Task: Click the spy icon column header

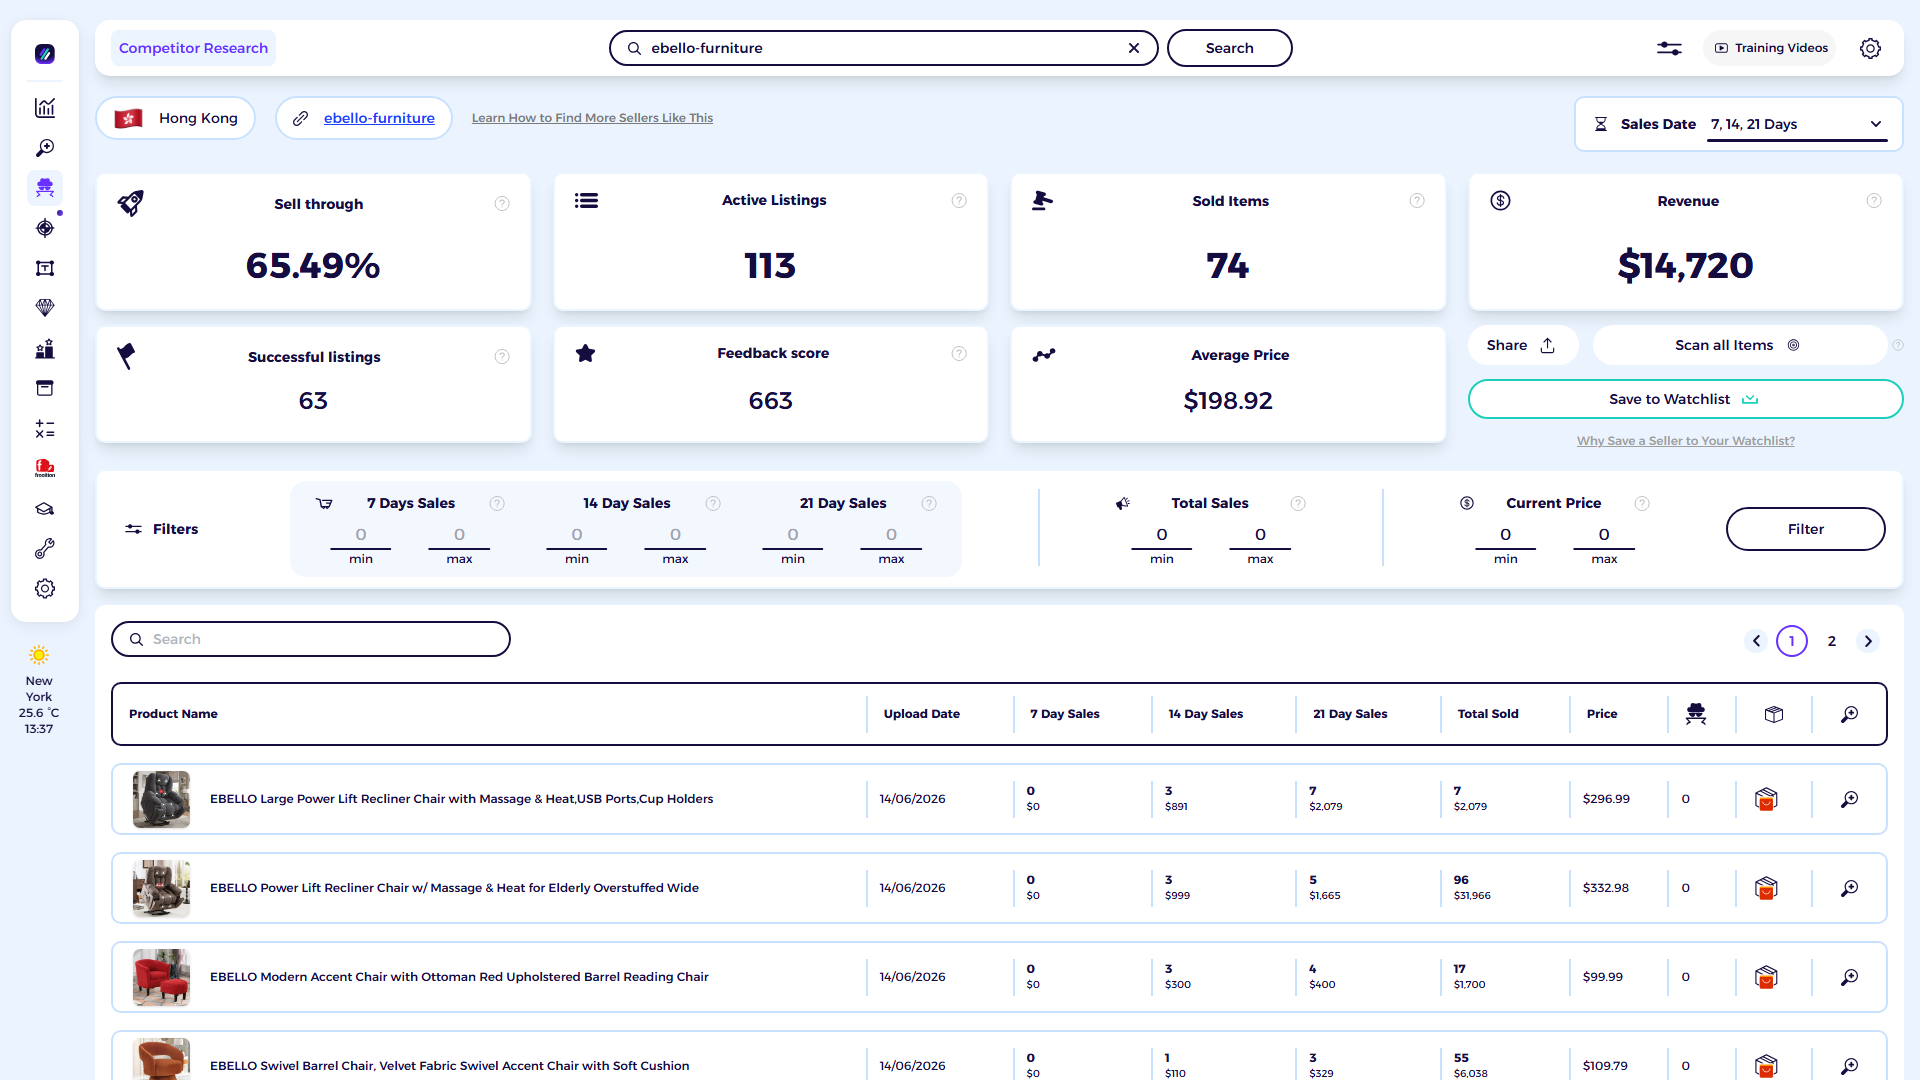Action: click(1696, 714)
